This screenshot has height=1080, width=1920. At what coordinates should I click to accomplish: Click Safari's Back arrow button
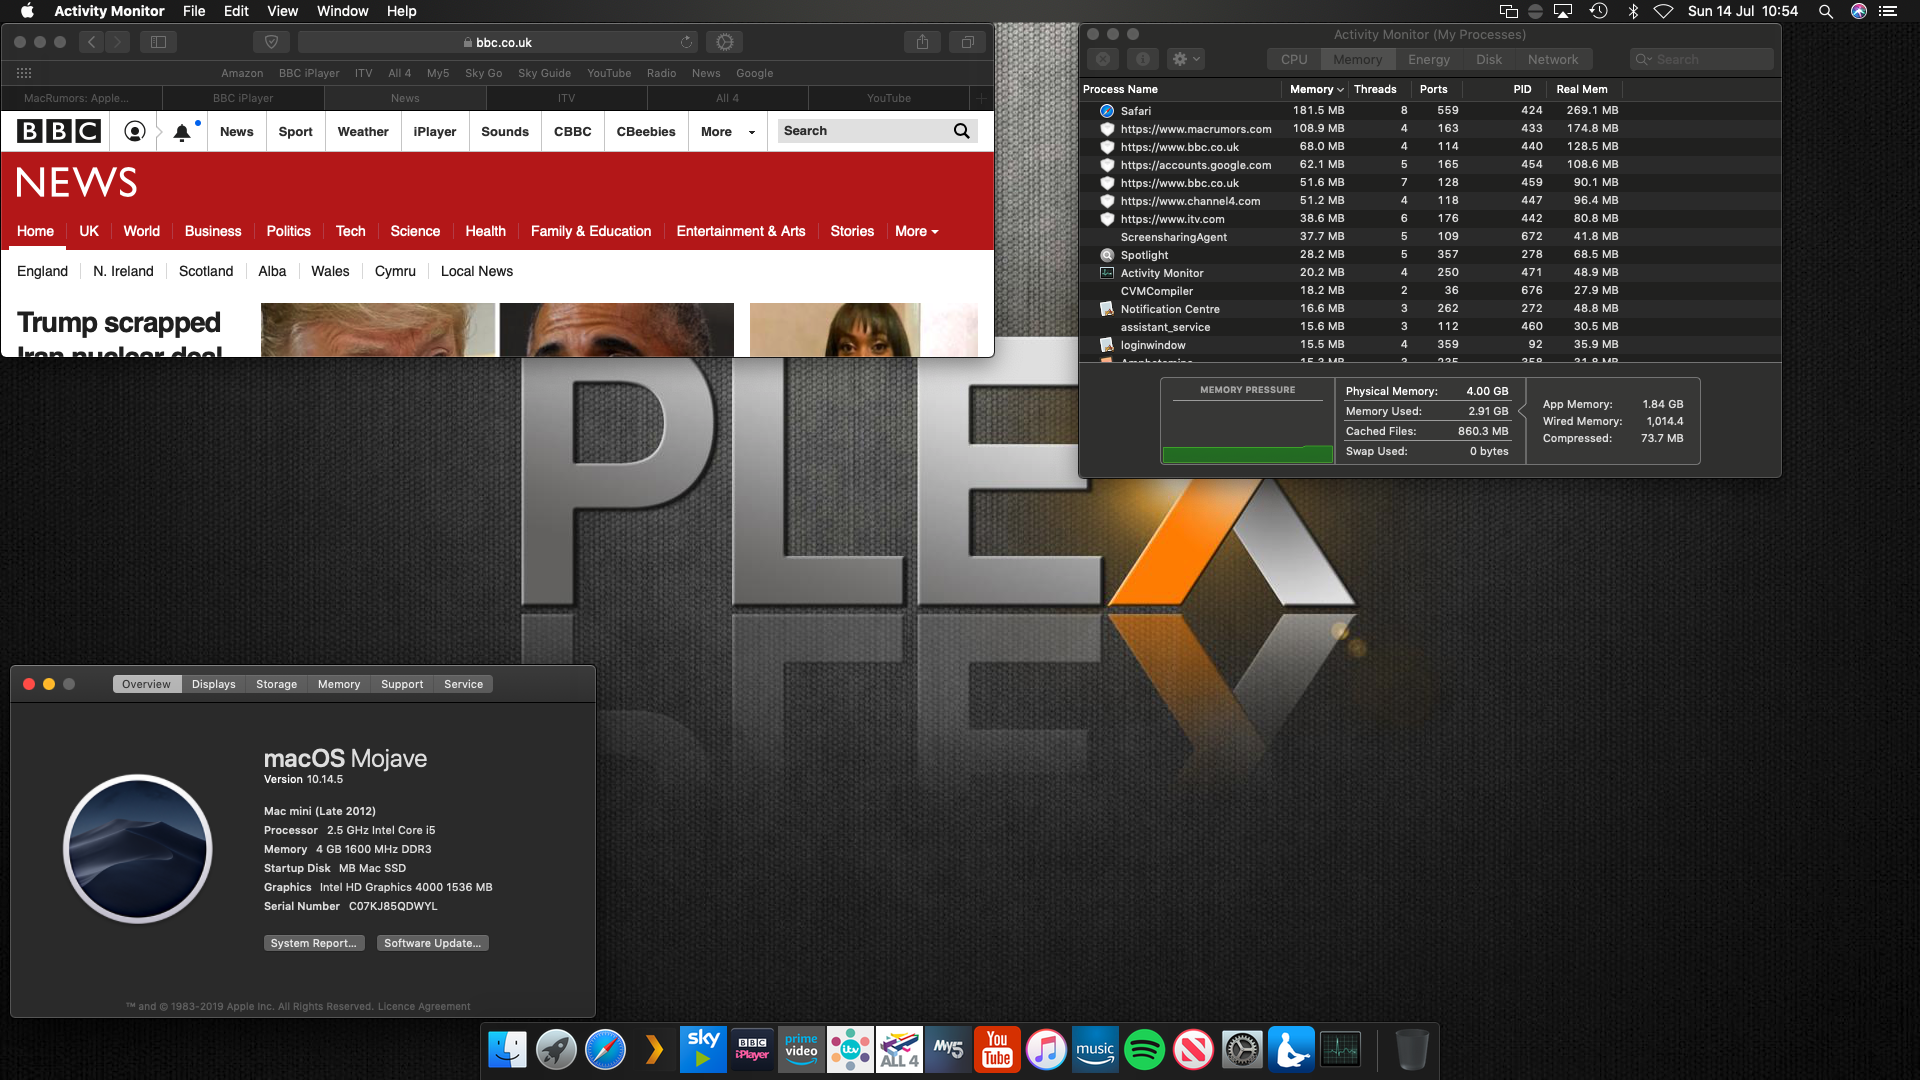point(91,42)
